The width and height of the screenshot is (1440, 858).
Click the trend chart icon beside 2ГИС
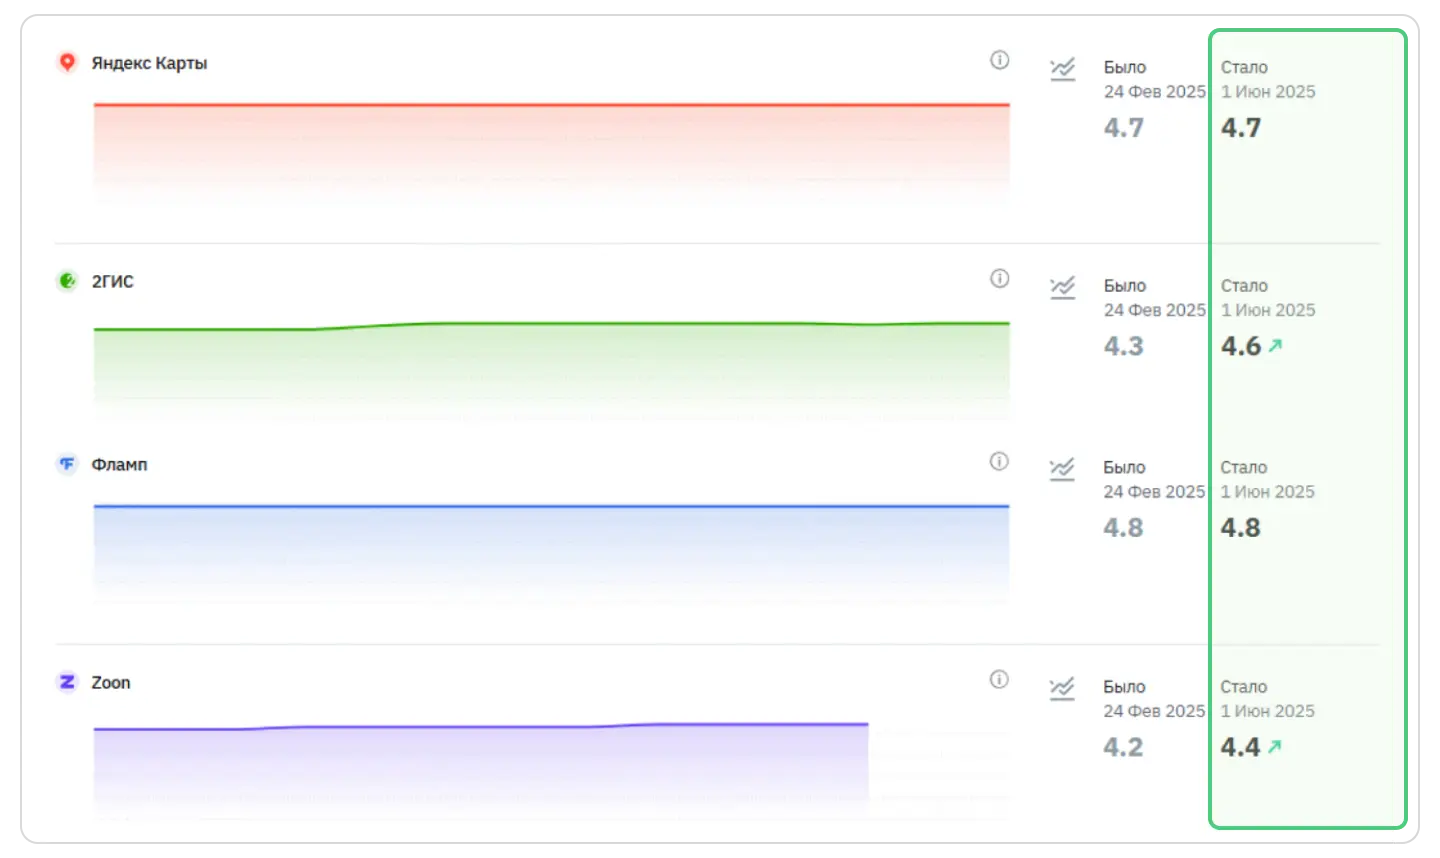pyautogui.click(x=1062, y=288)
